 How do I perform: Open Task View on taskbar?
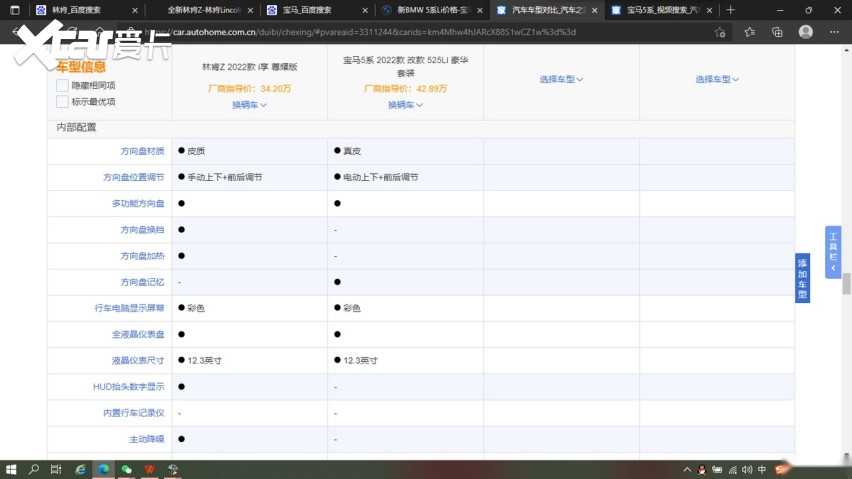coord(56,469)
